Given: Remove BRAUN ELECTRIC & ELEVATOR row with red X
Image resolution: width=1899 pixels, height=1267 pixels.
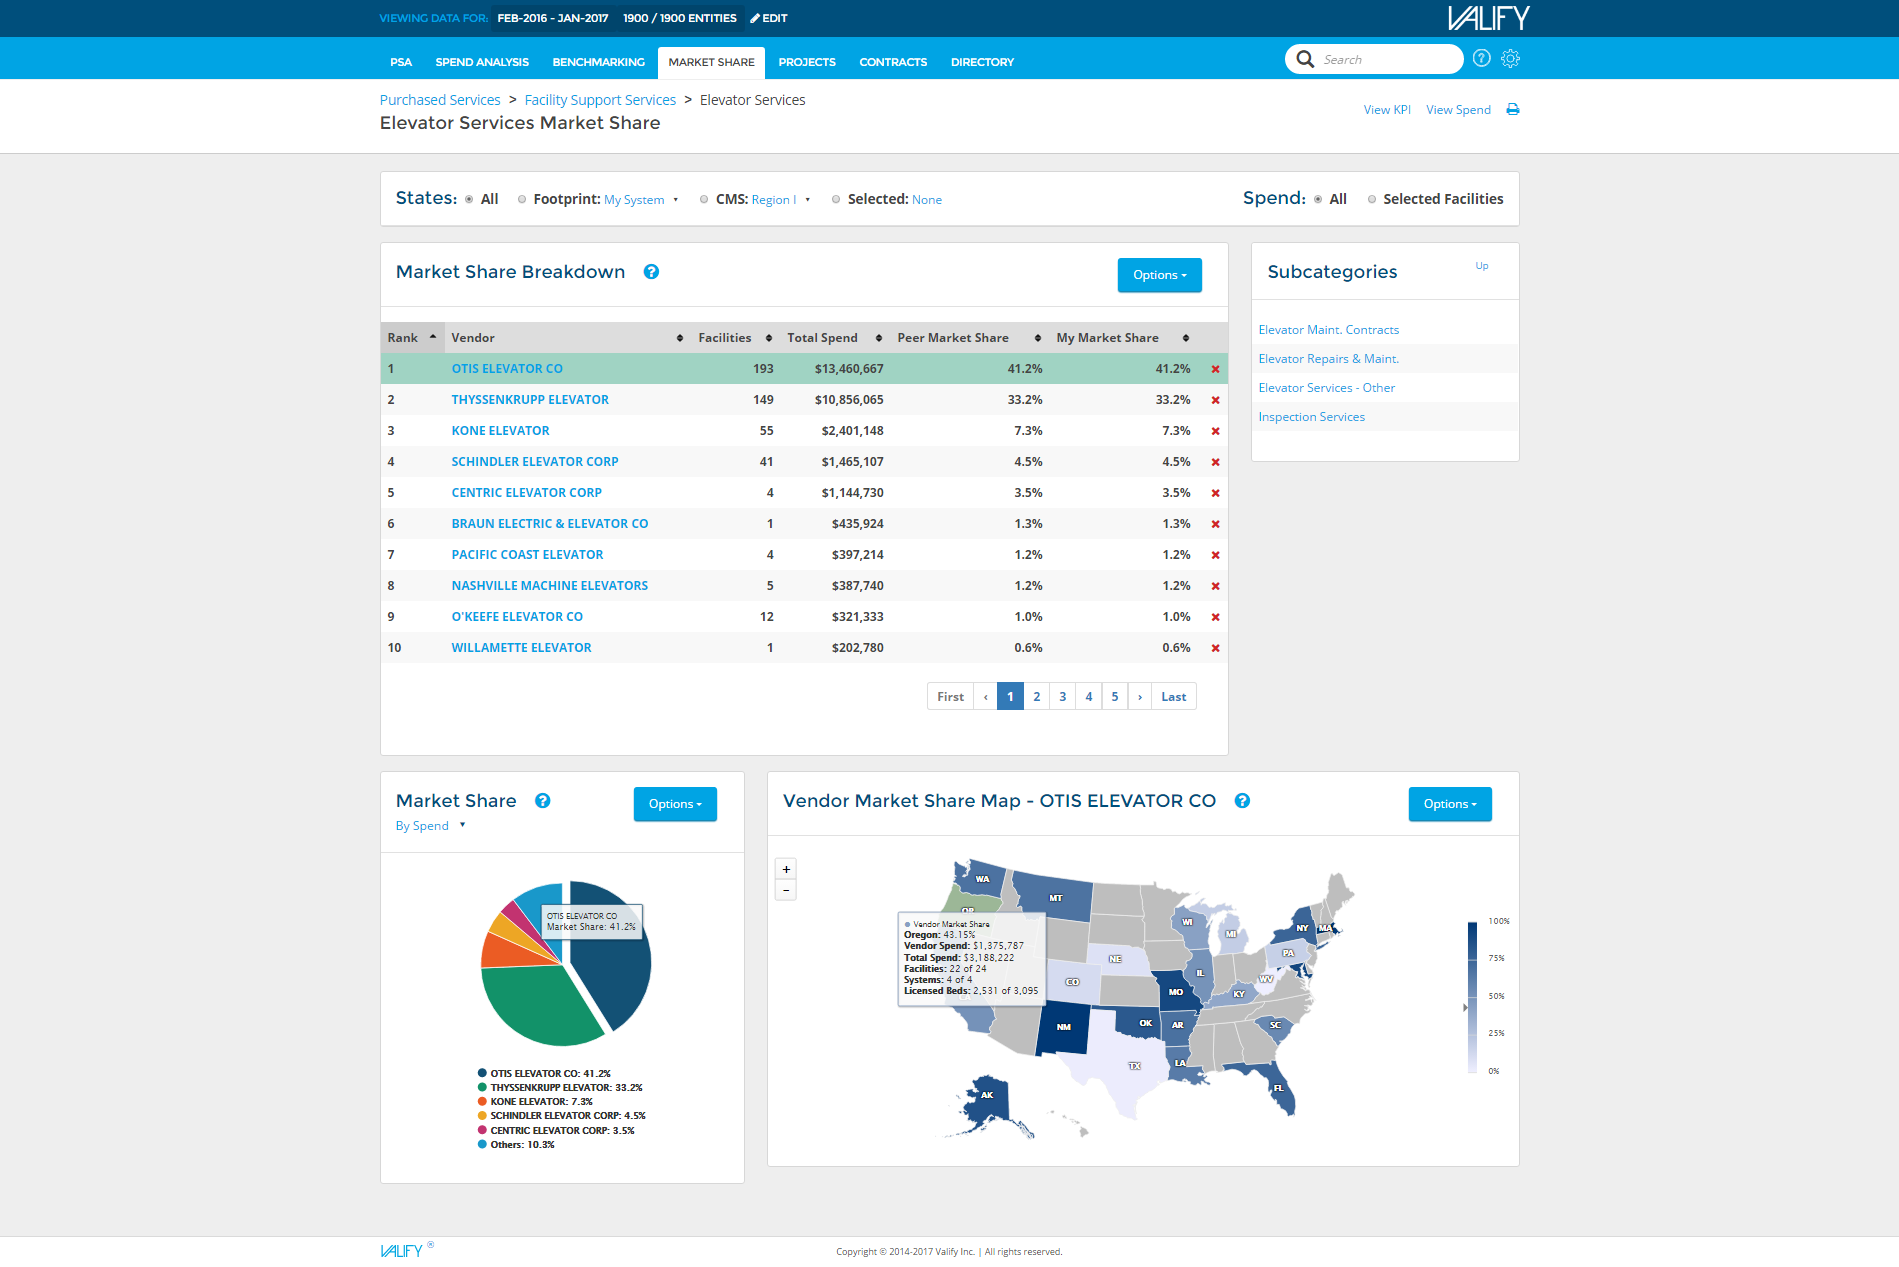Looking at the screenshot, I should click(1215, 524).
